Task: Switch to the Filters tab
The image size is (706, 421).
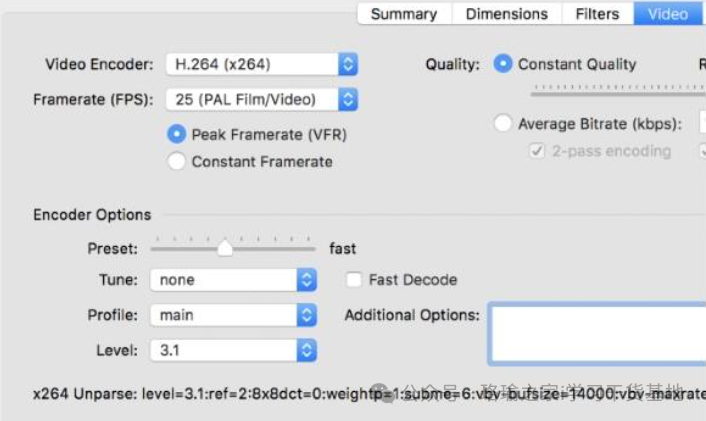Action: [597, 14]
